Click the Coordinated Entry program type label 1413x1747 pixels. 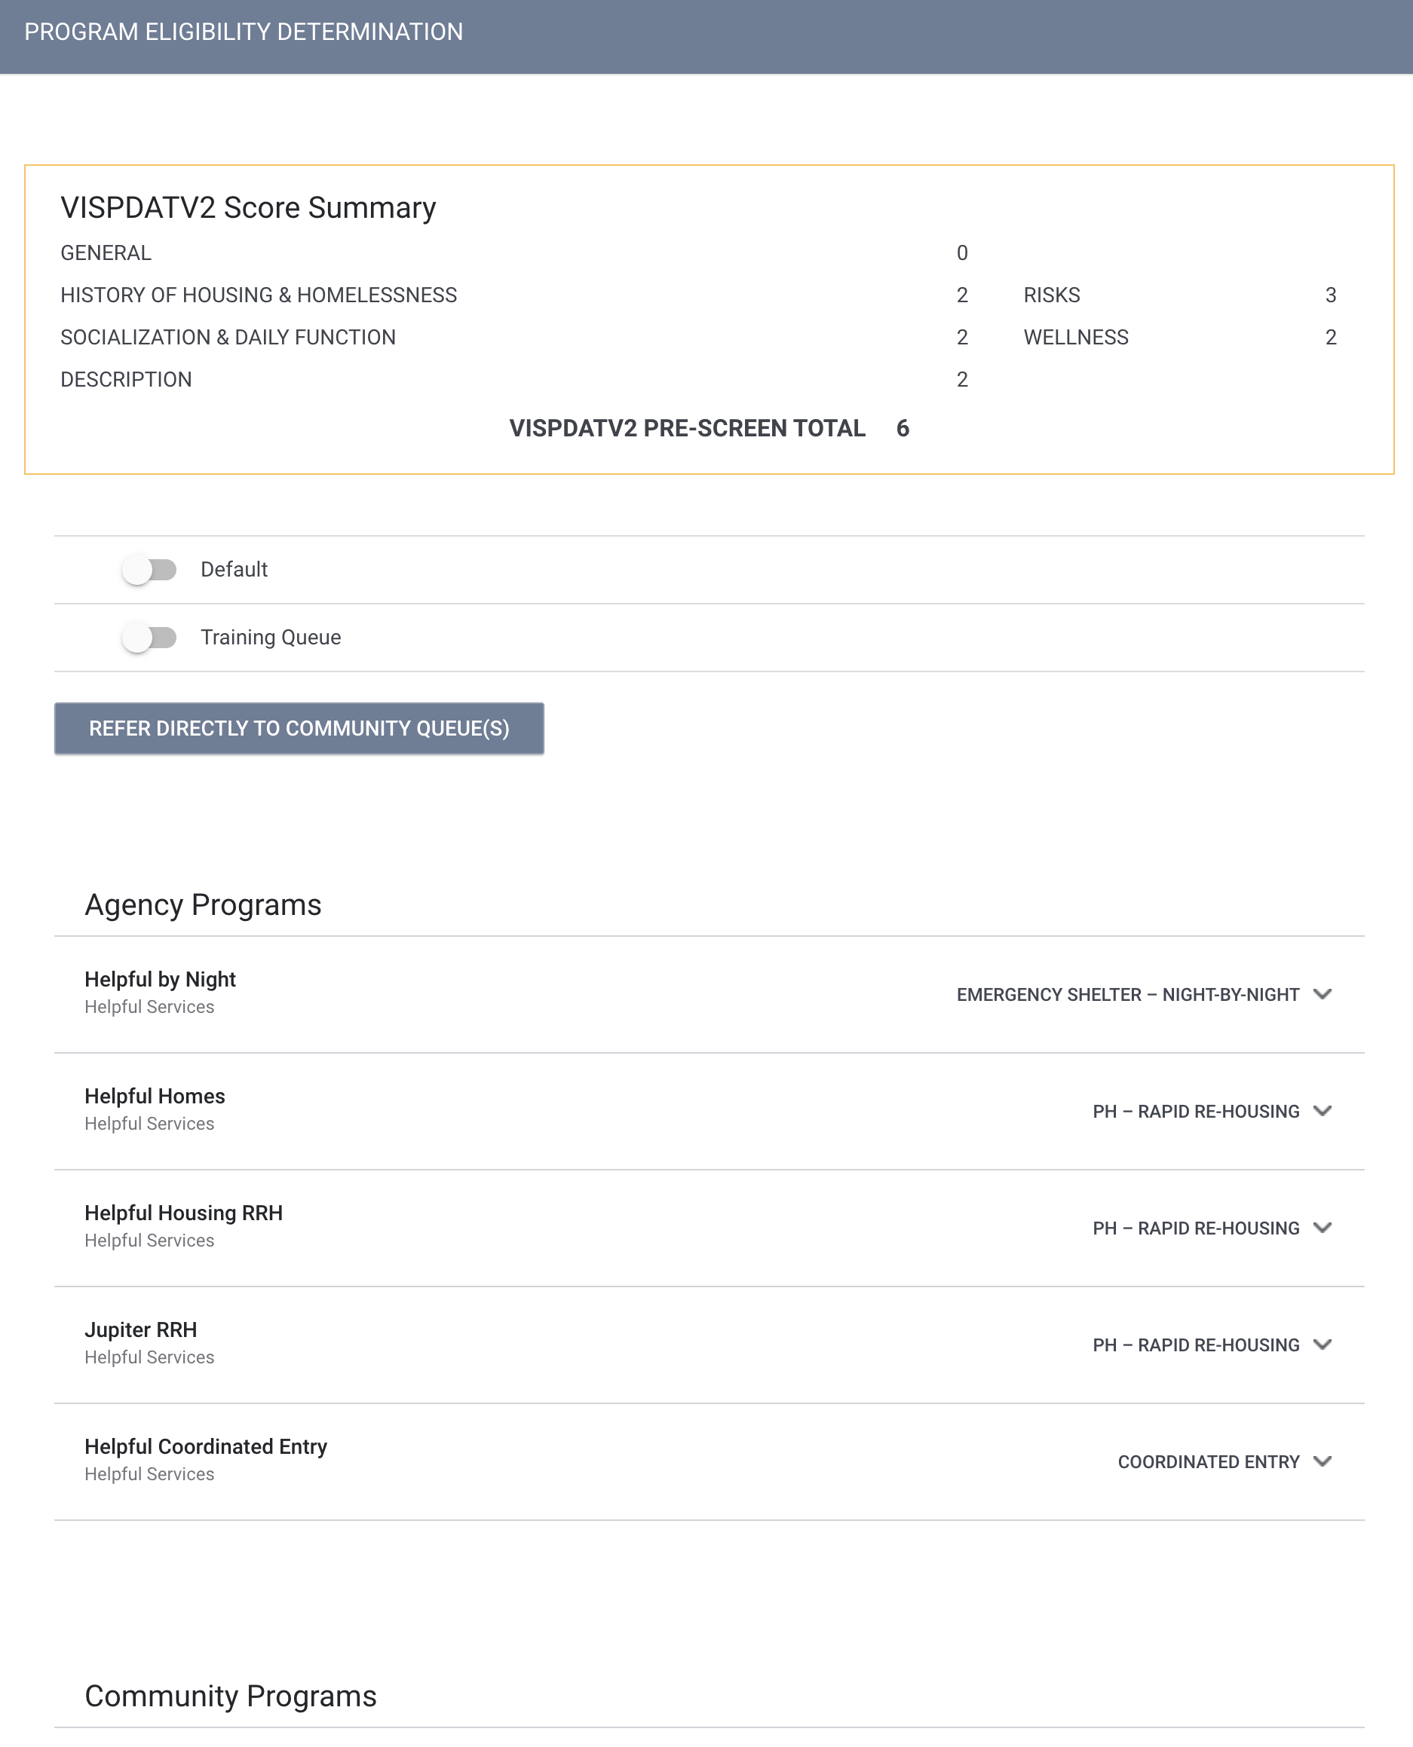pos(1208,1462)
